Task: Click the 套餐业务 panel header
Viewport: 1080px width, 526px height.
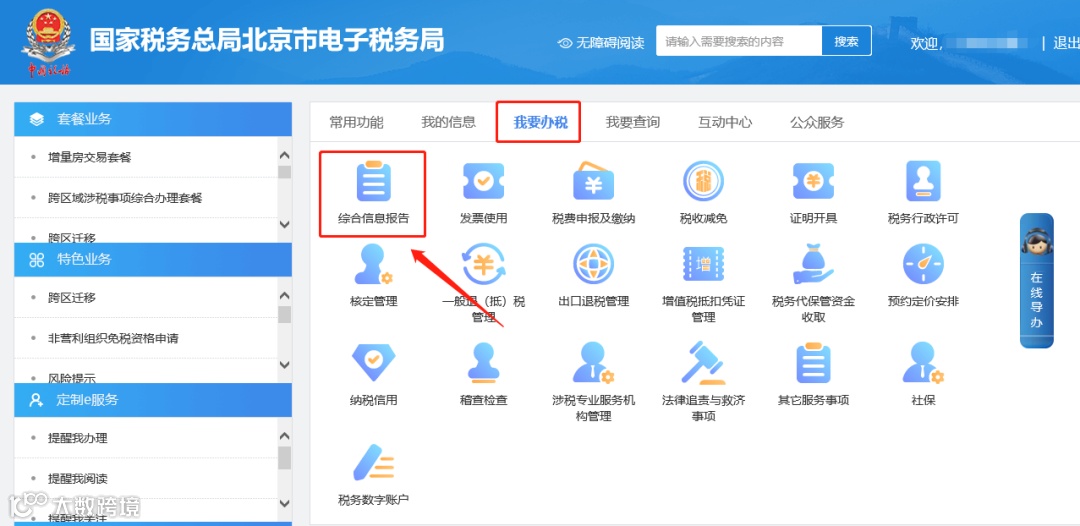Action: tap(153, 119)
